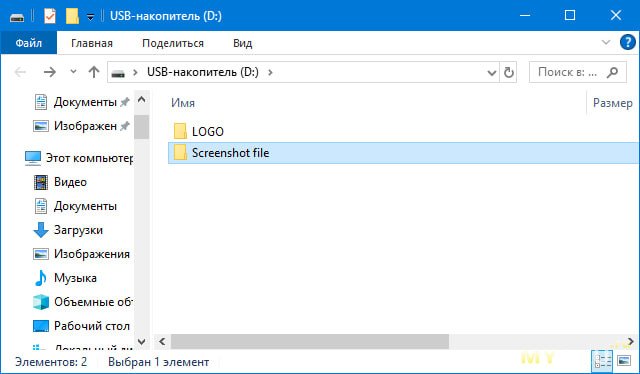
Task: Open the Quick Access Toolbar customize dropdown
Action: coord(91,16)
